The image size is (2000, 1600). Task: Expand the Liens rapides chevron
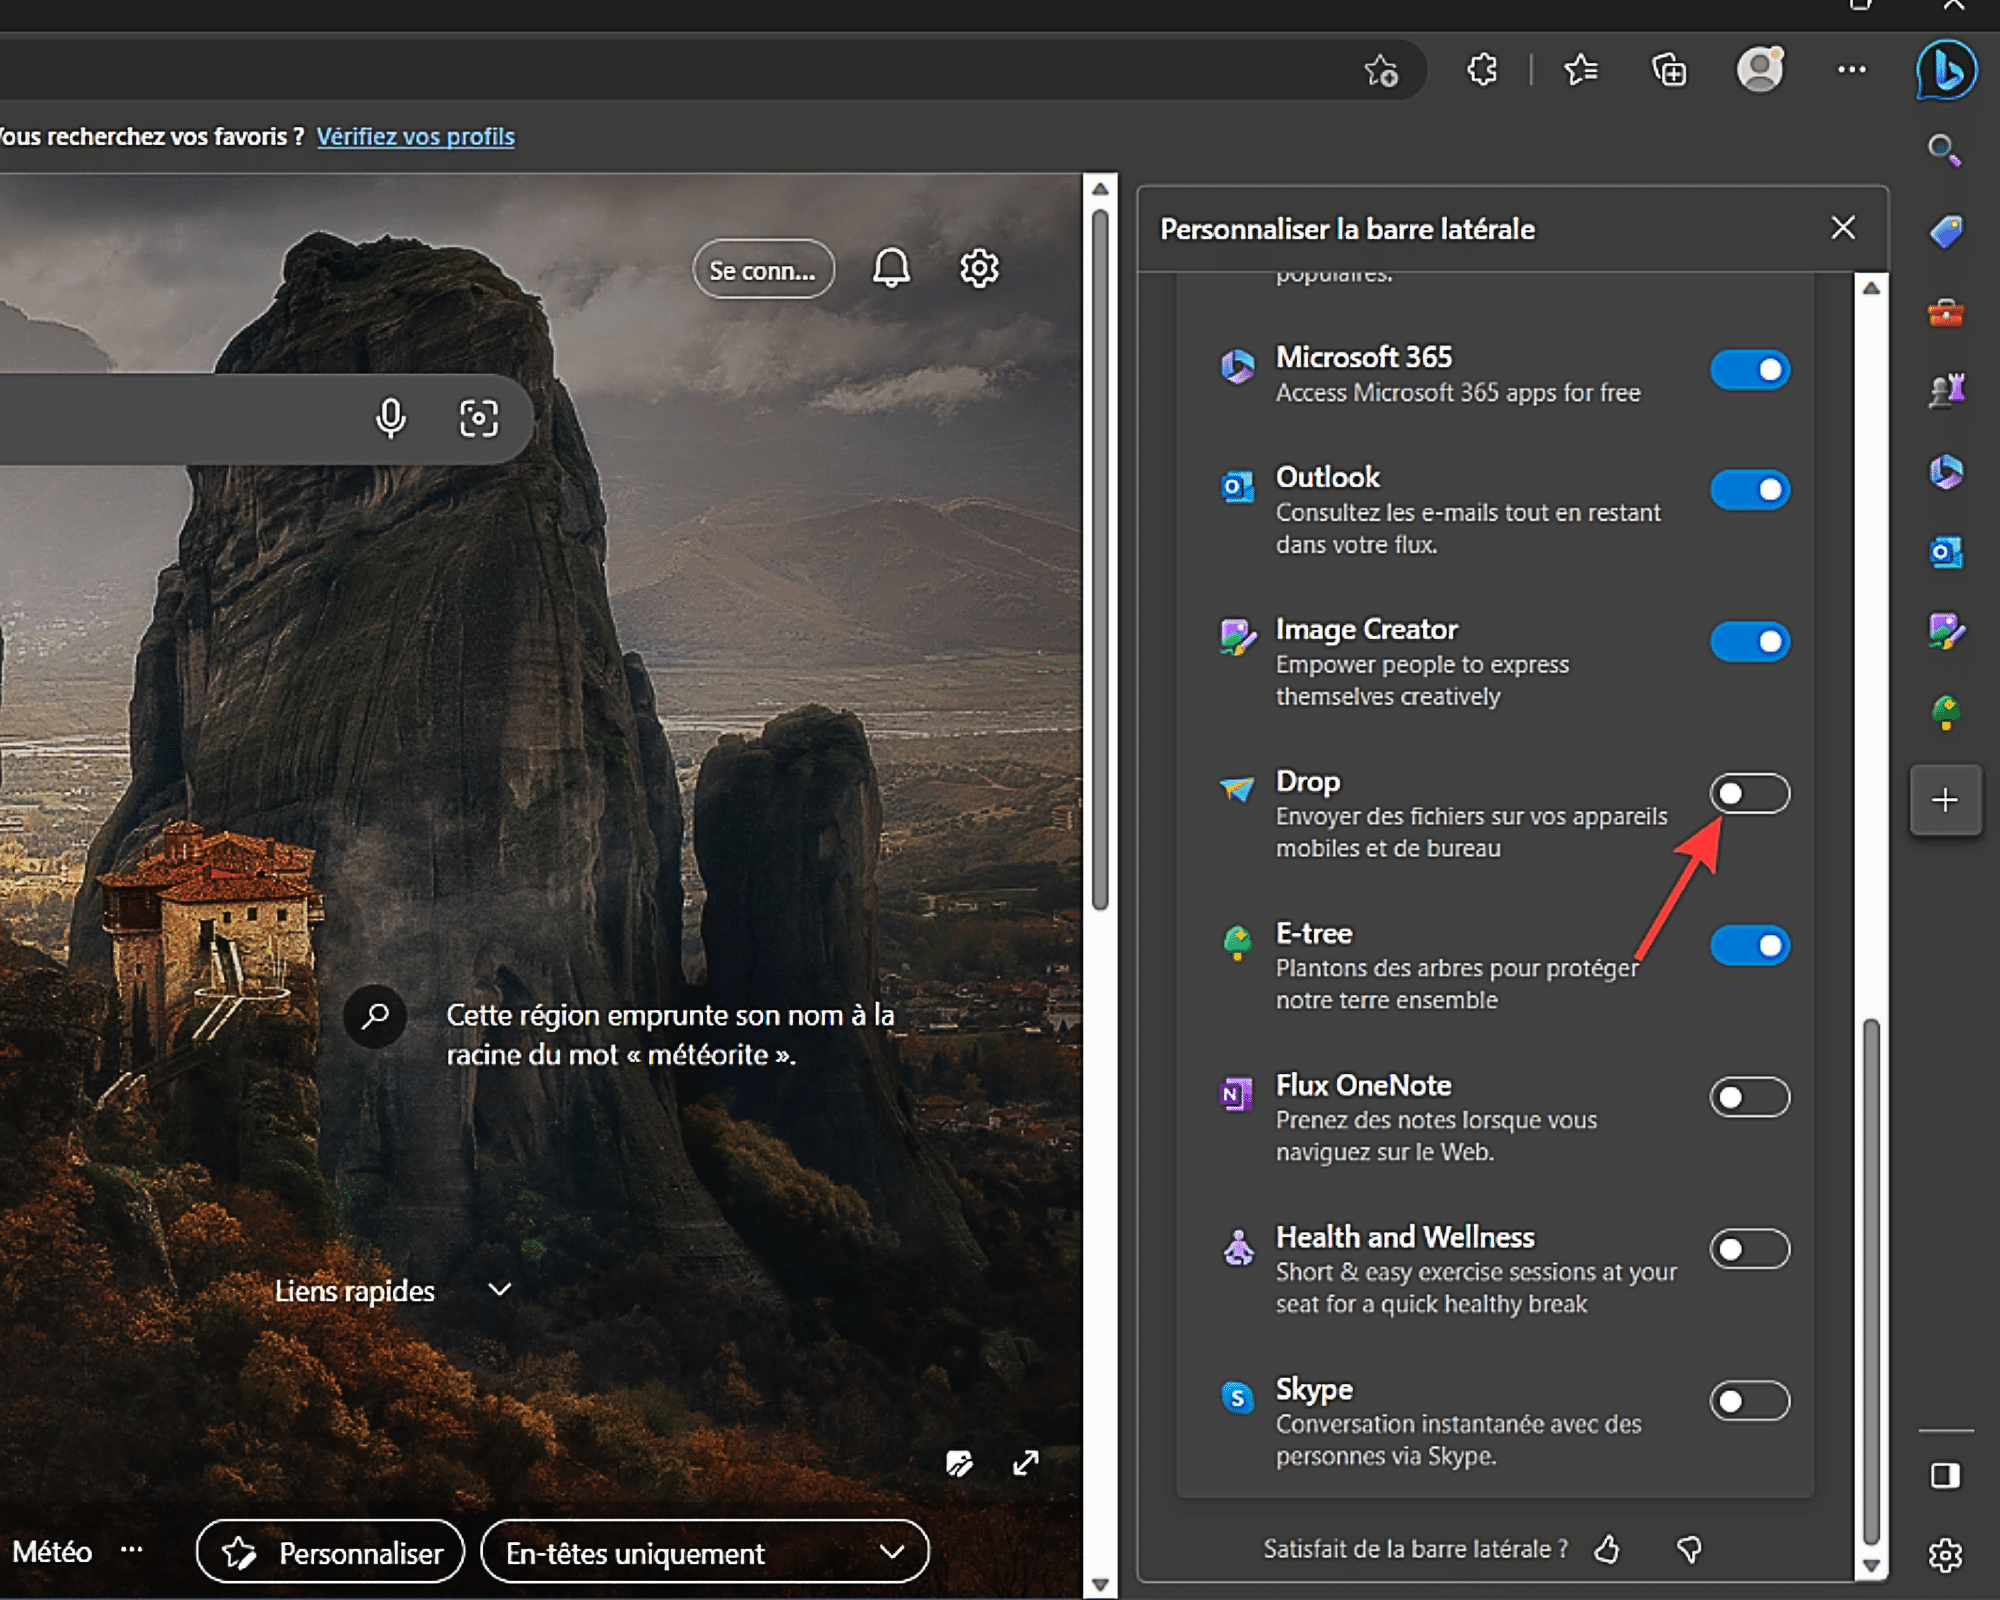[500, 1290]
